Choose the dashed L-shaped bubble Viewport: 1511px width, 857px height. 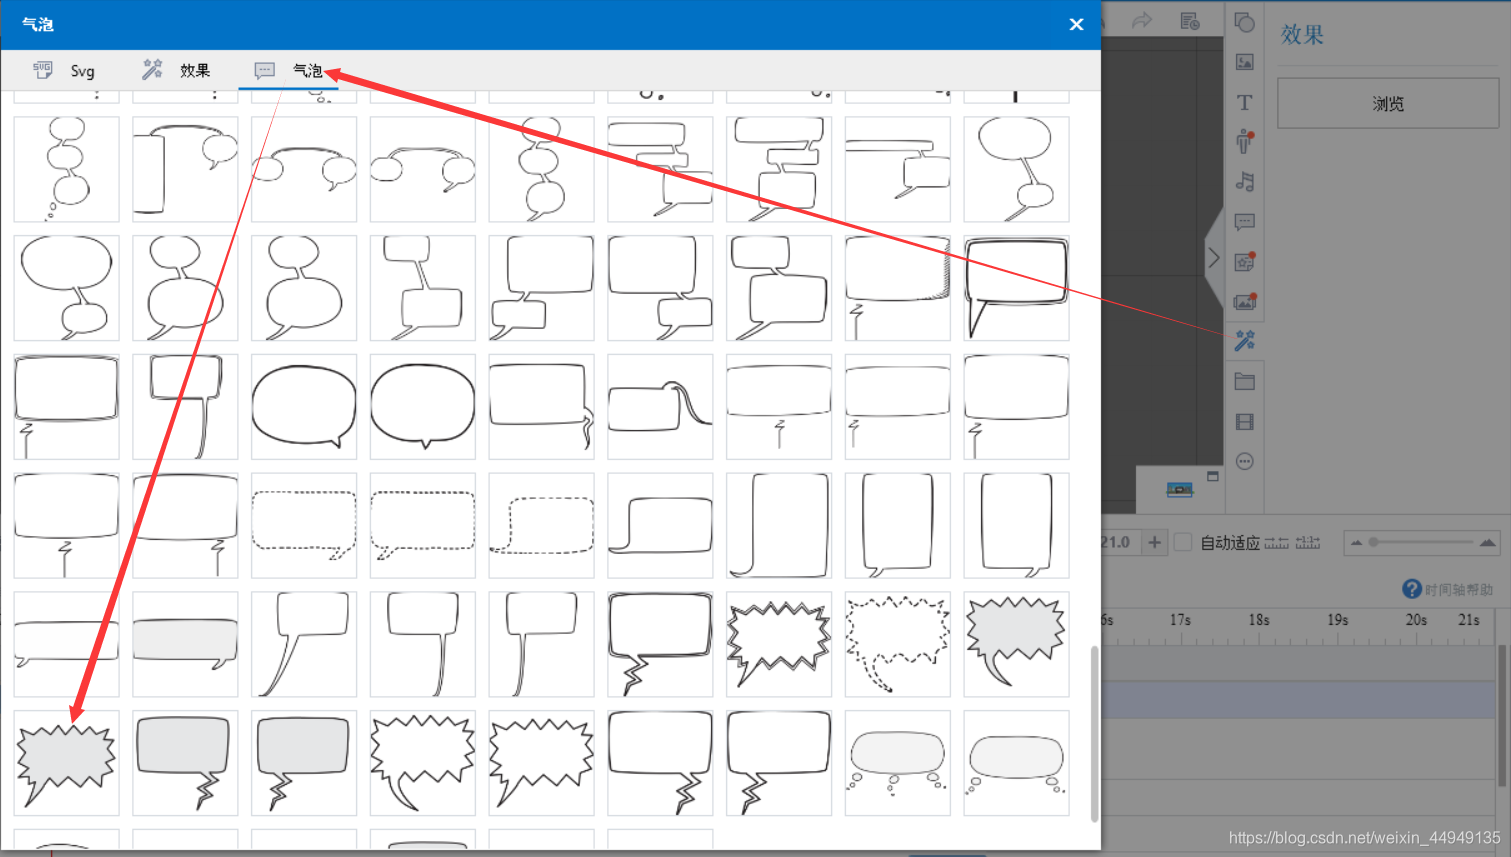click(x=541, y=526)
